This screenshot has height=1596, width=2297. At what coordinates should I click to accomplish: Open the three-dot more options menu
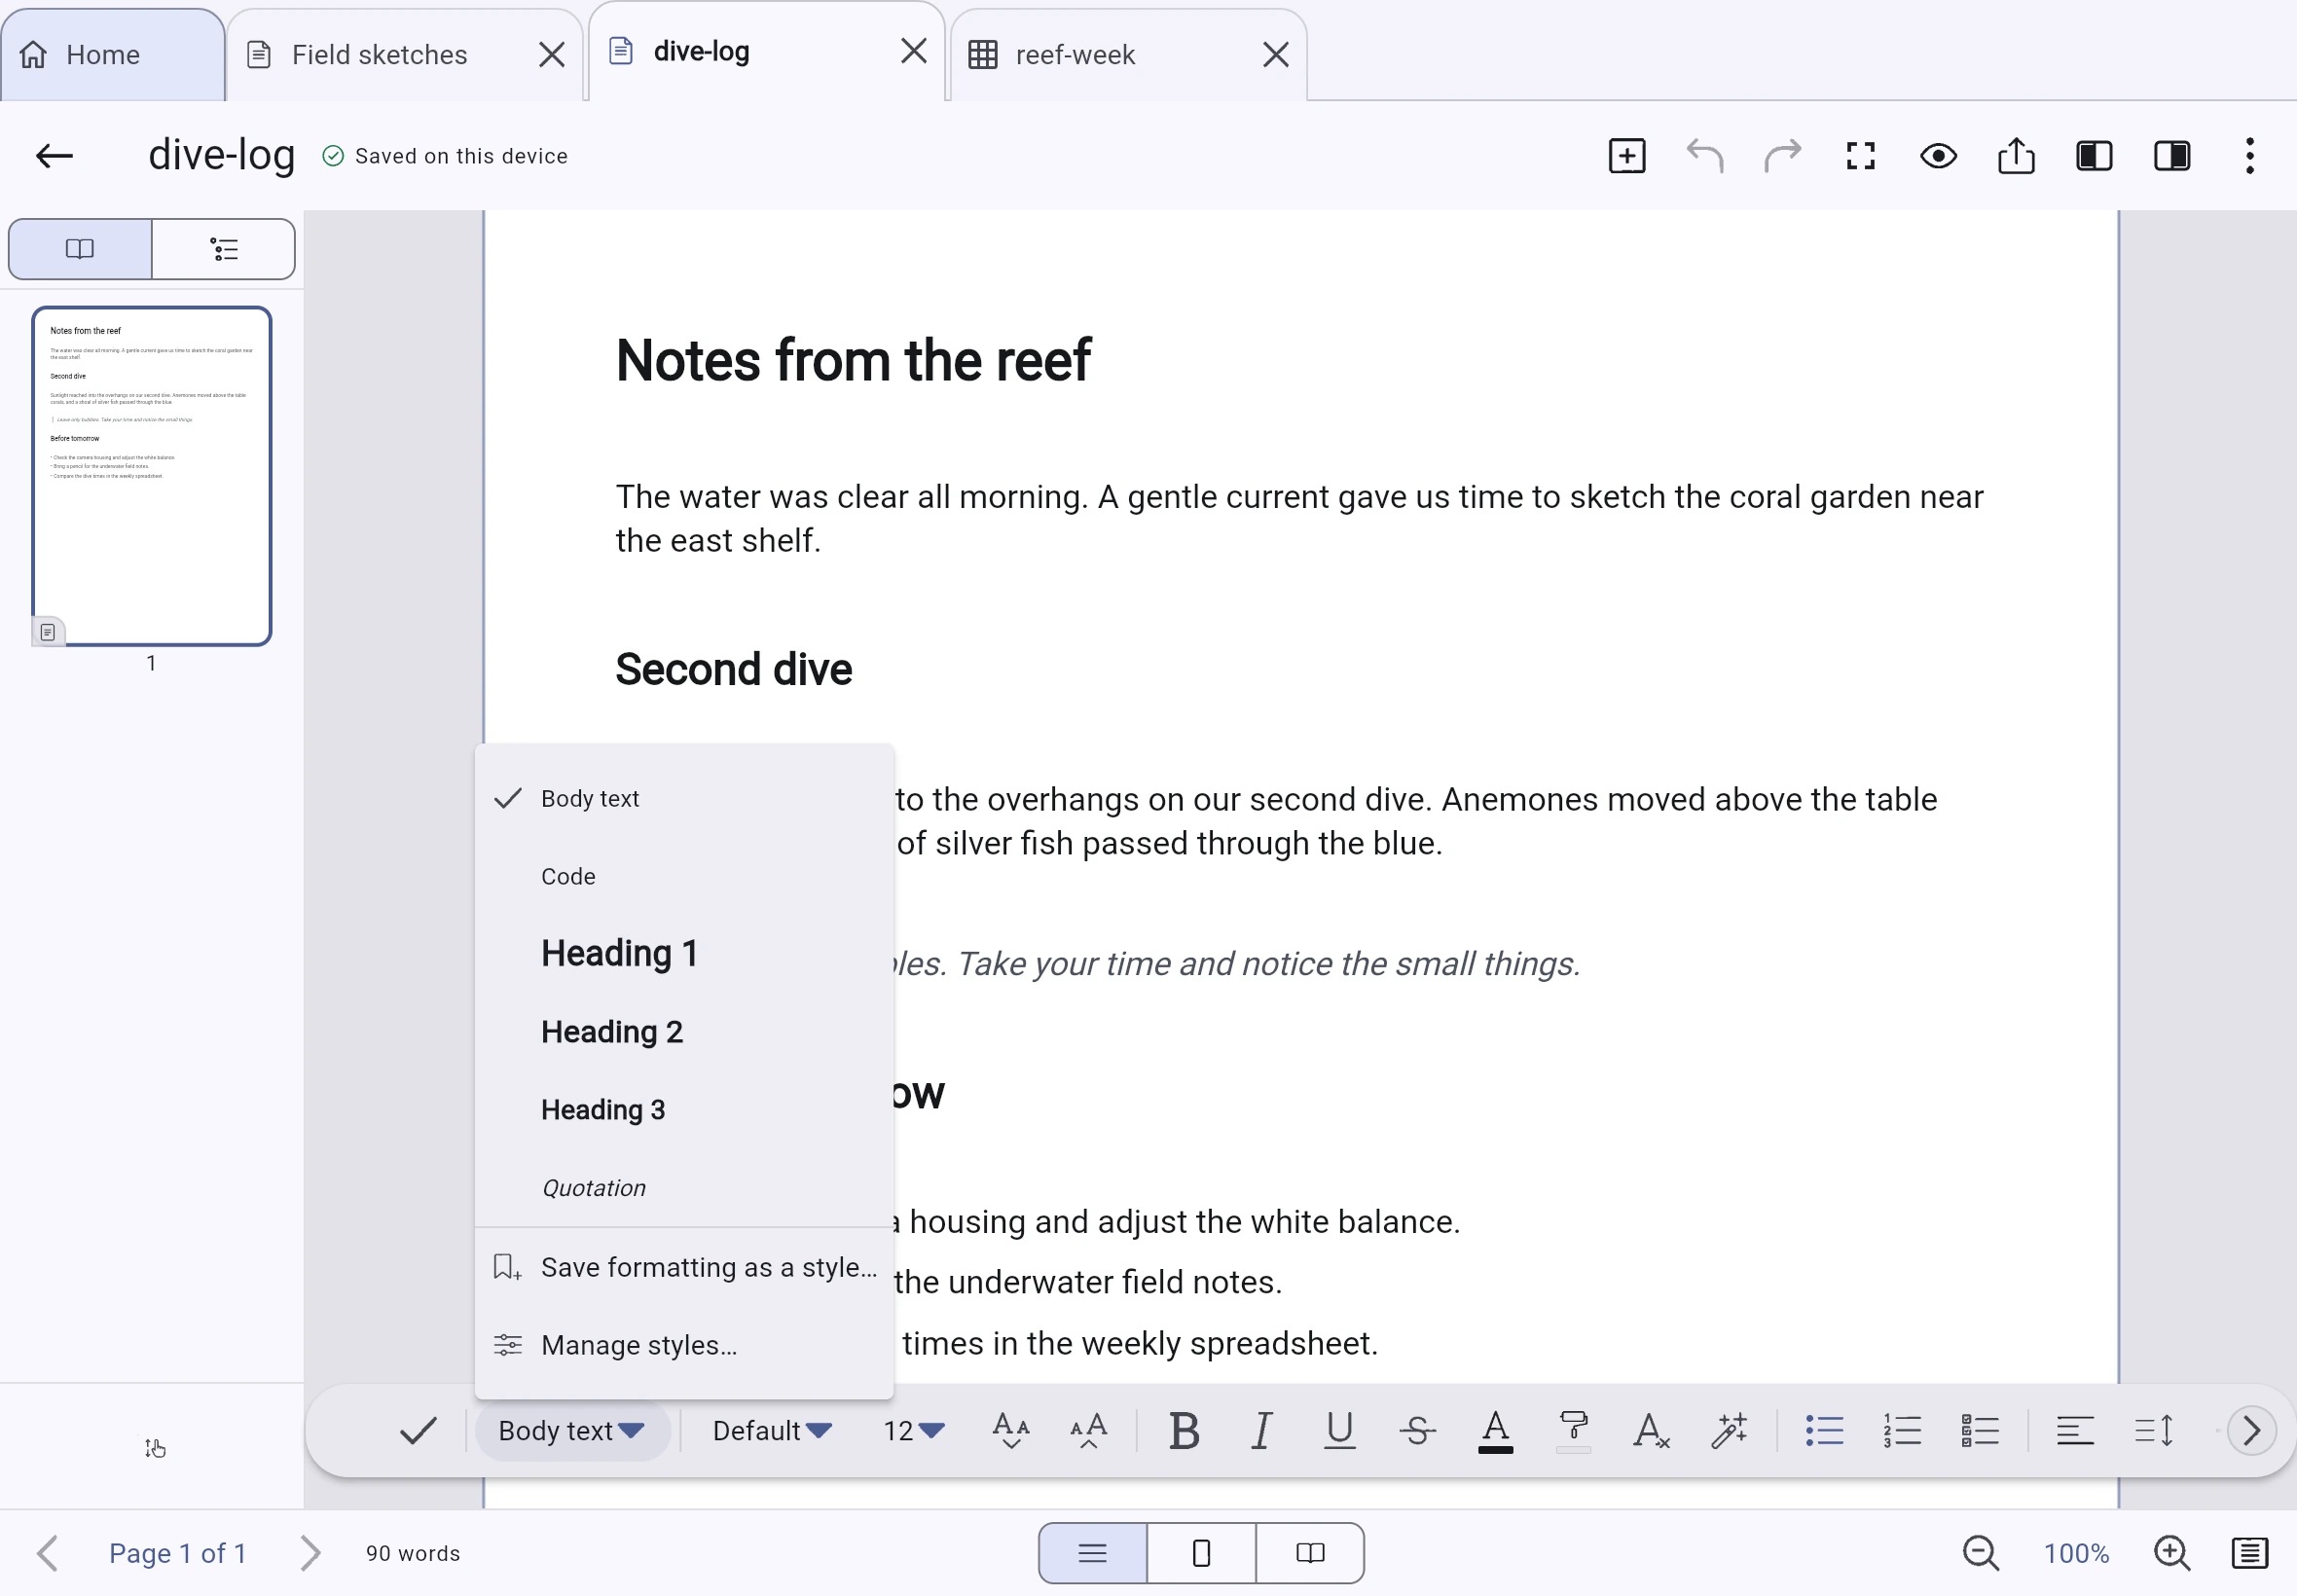pyautogui.click(x=2250, y=156)
